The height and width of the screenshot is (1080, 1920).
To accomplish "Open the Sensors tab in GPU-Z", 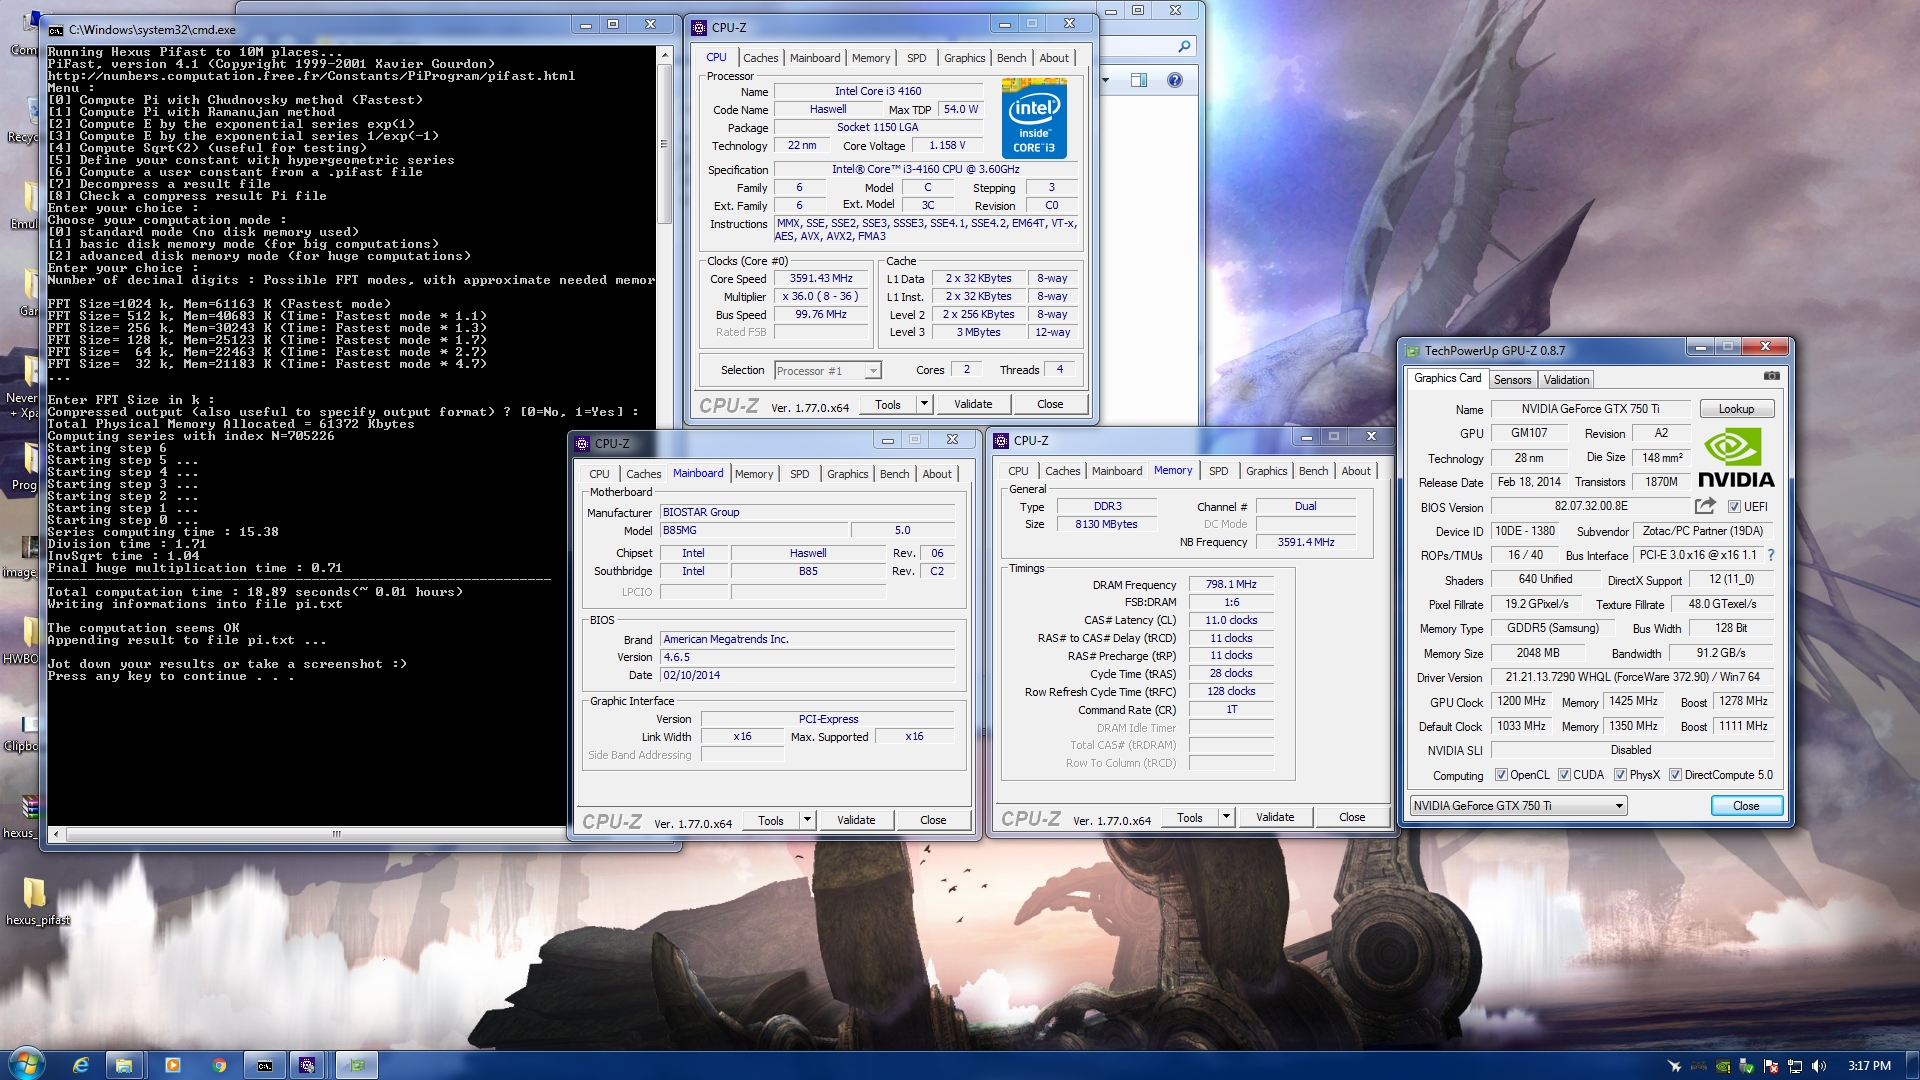I will (x=1512, y=379).
